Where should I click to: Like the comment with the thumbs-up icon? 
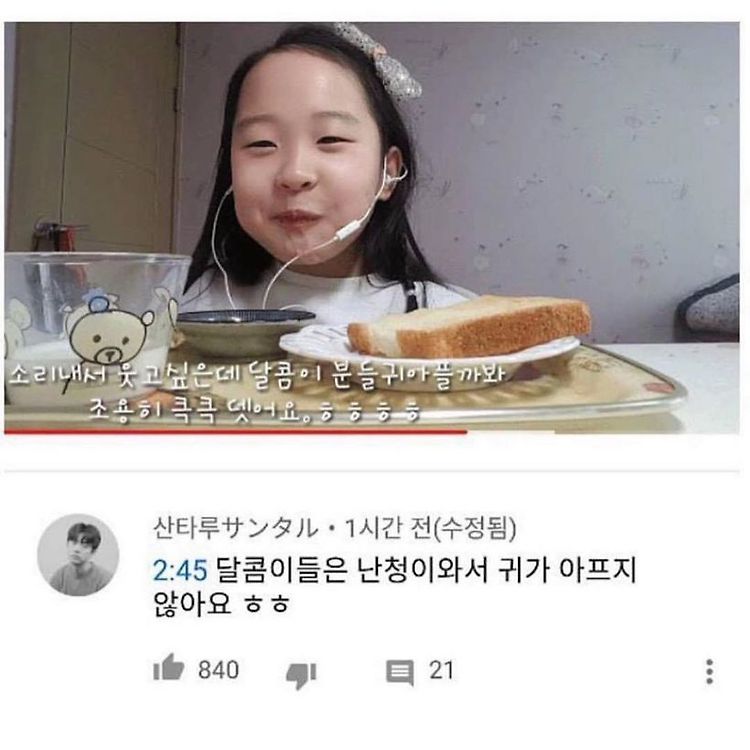[168, 667]
